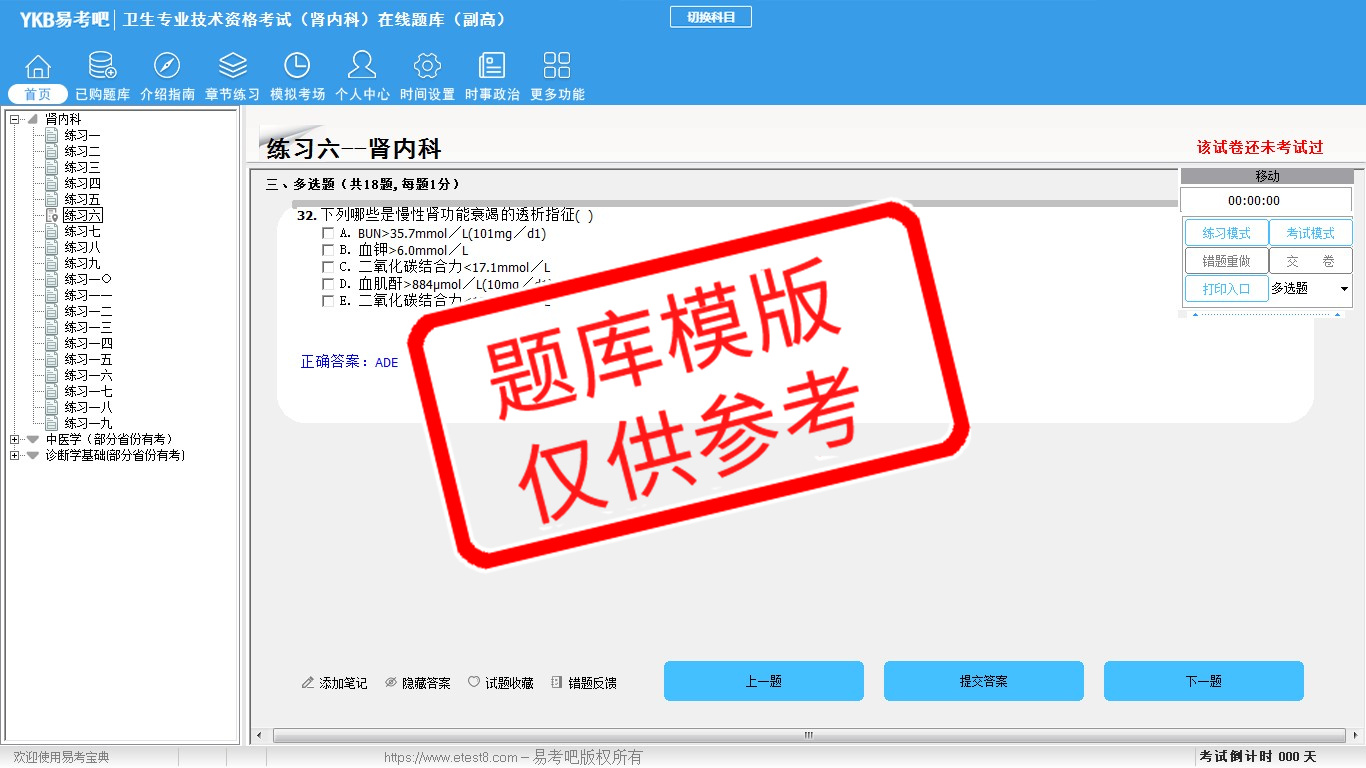Click the horizontal scrollbar at bottom

(808, 736)
